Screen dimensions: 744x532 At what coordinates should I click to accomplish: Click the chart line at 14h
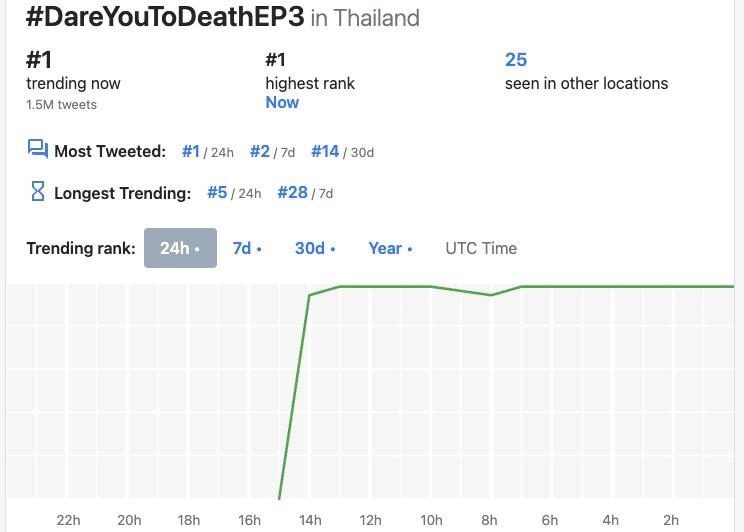coord(310,295)
